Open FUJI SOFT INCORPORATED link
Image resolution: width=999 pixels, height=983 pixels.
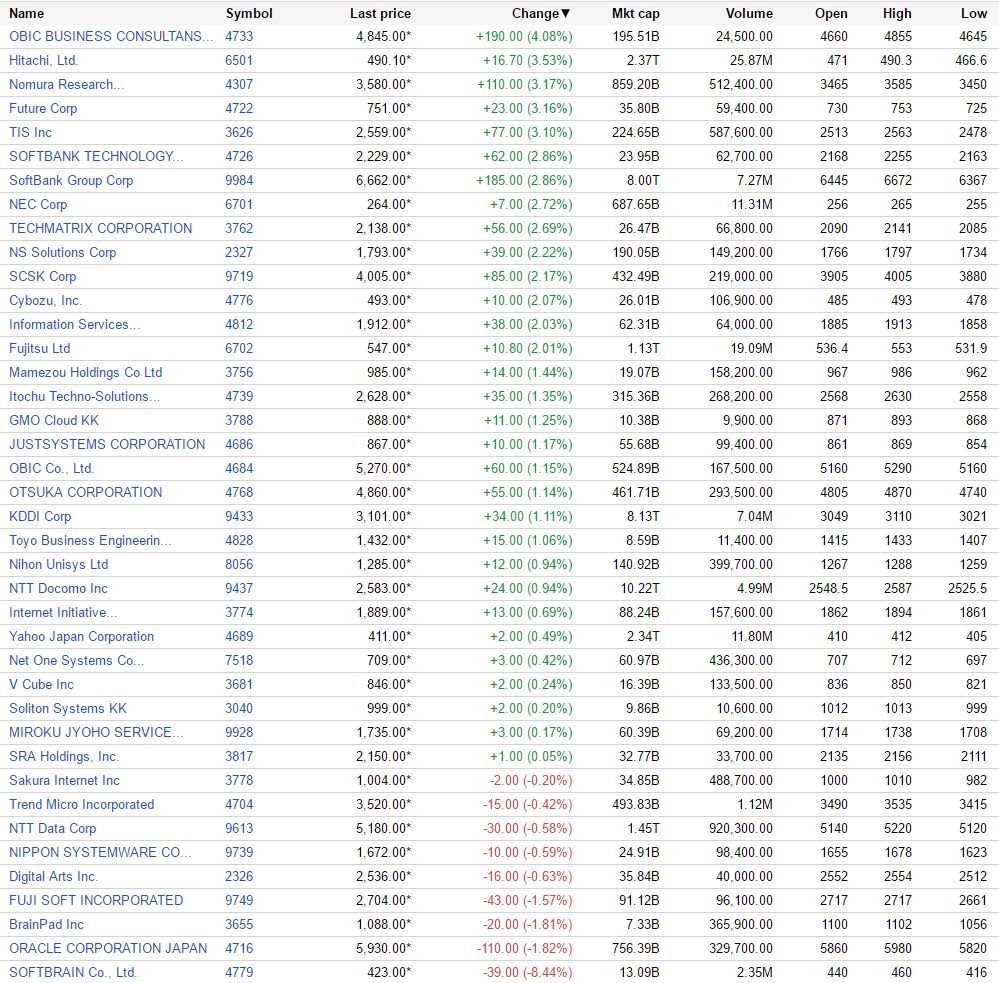pos(96,900)
